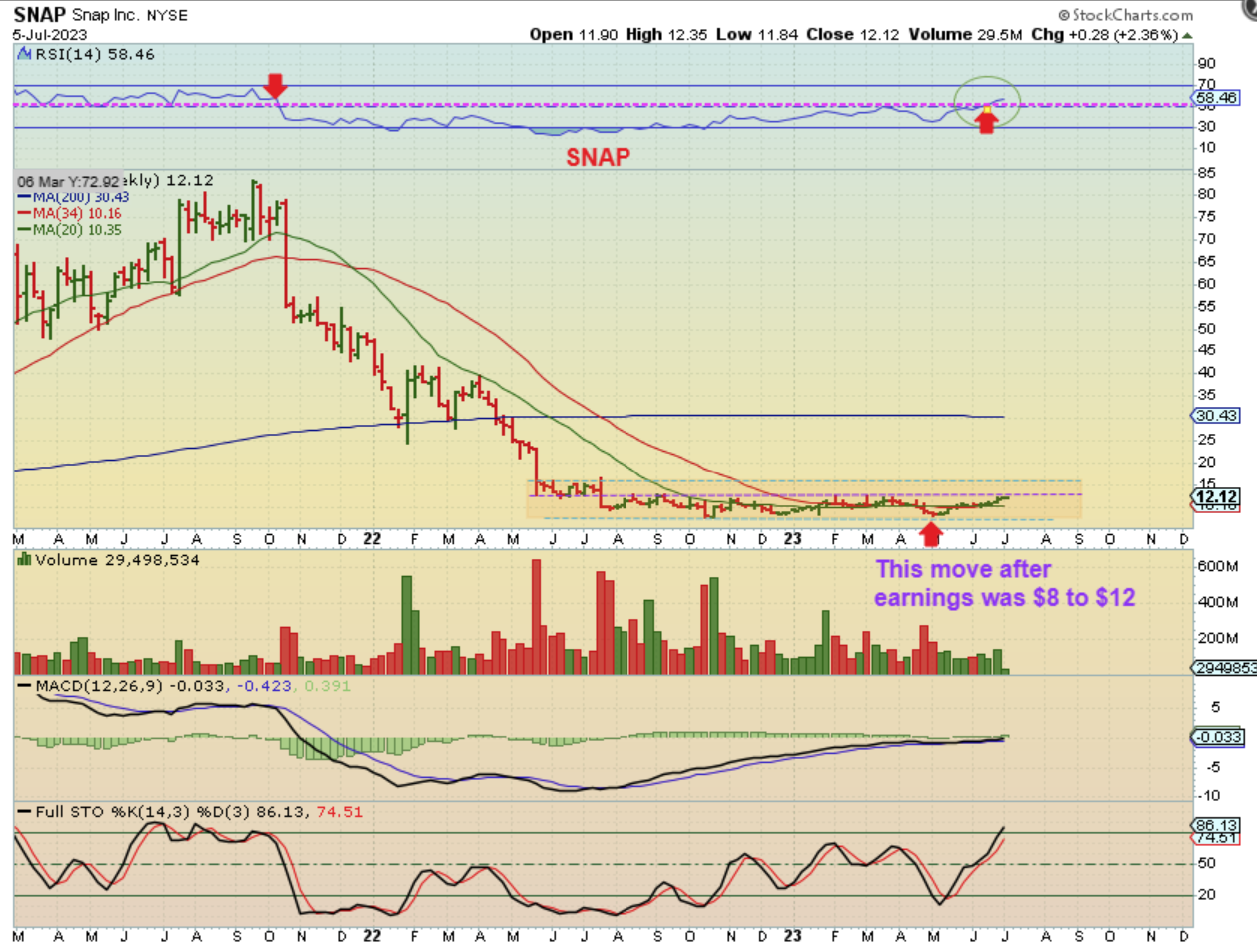This screenshot has height=948, width=1257.
Task: Click the 30.43 moving average price tag
Action: [1217, 416]
